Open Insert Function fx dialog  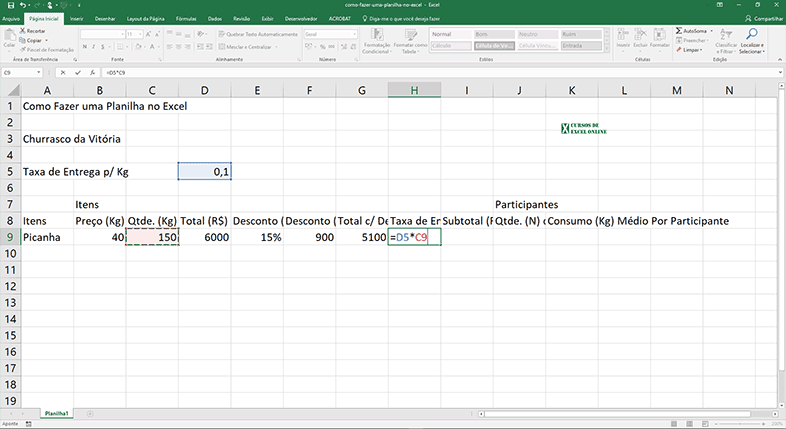tap(93, 73)
